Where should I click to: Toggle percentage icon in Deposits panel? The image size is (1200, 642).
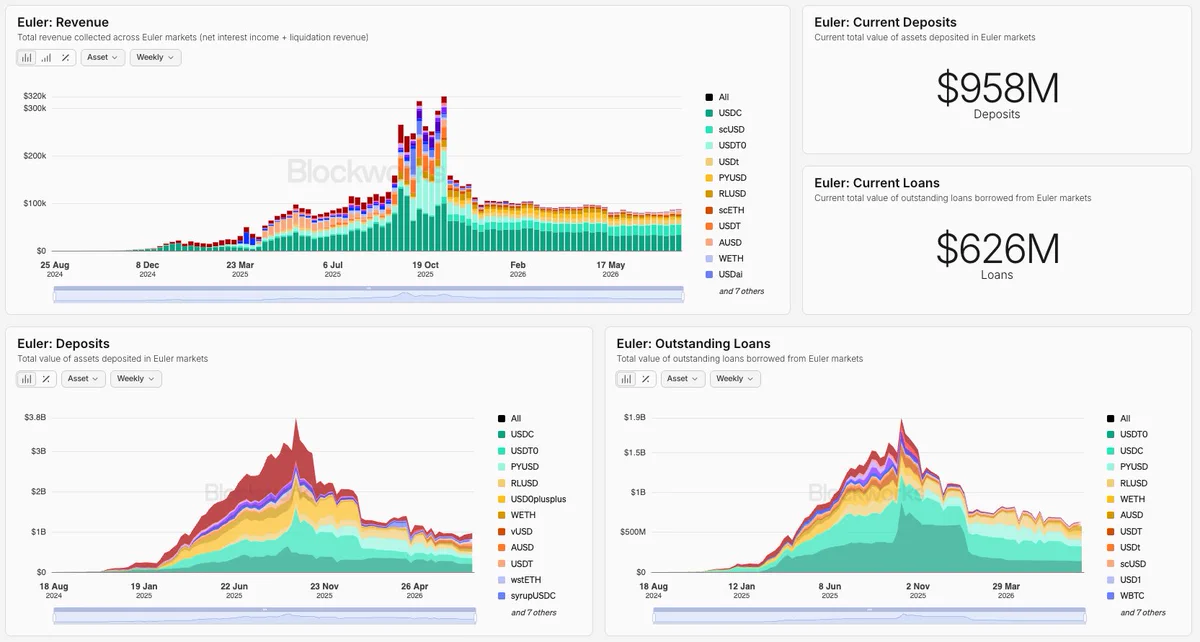click(x=46, y=379)
